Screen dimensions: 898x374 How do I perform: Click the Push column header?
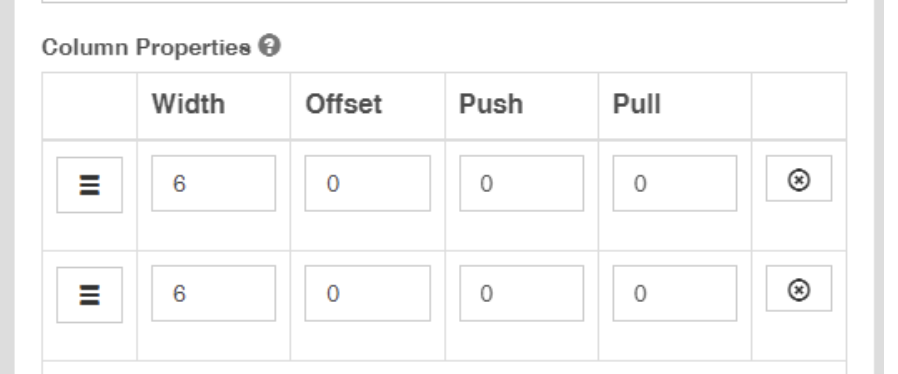point(491,104)
